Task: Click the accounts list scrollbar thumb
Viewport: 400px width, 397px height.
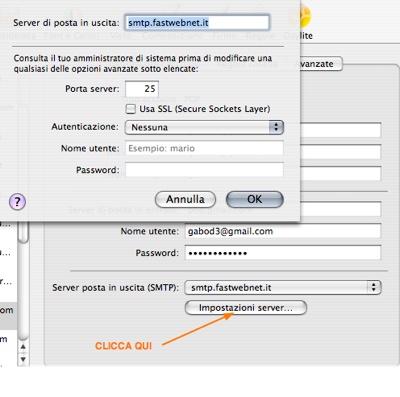Action: (23, 233)
